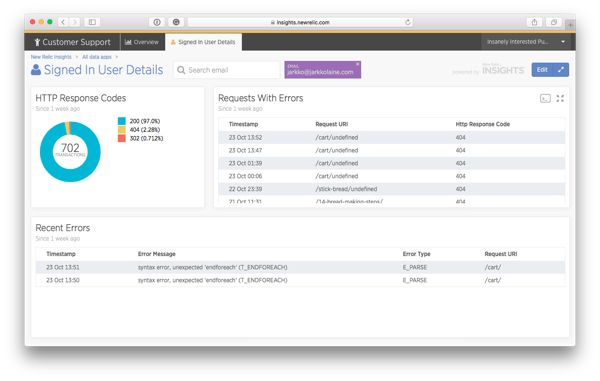600x381 pixels.
Task: Click the red 302 (0.712%) legend swatch
Action: [122, 138]
